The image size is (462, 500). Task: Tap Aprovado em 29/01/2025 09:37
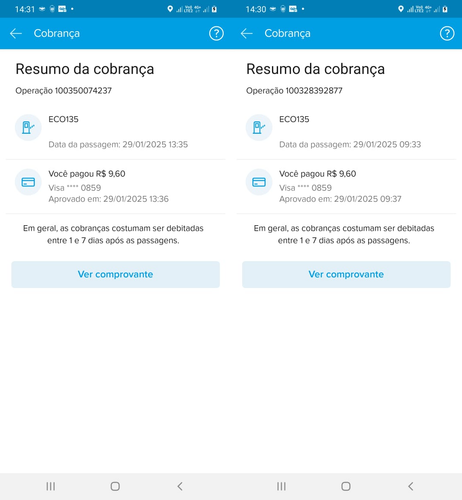point(340,199)
